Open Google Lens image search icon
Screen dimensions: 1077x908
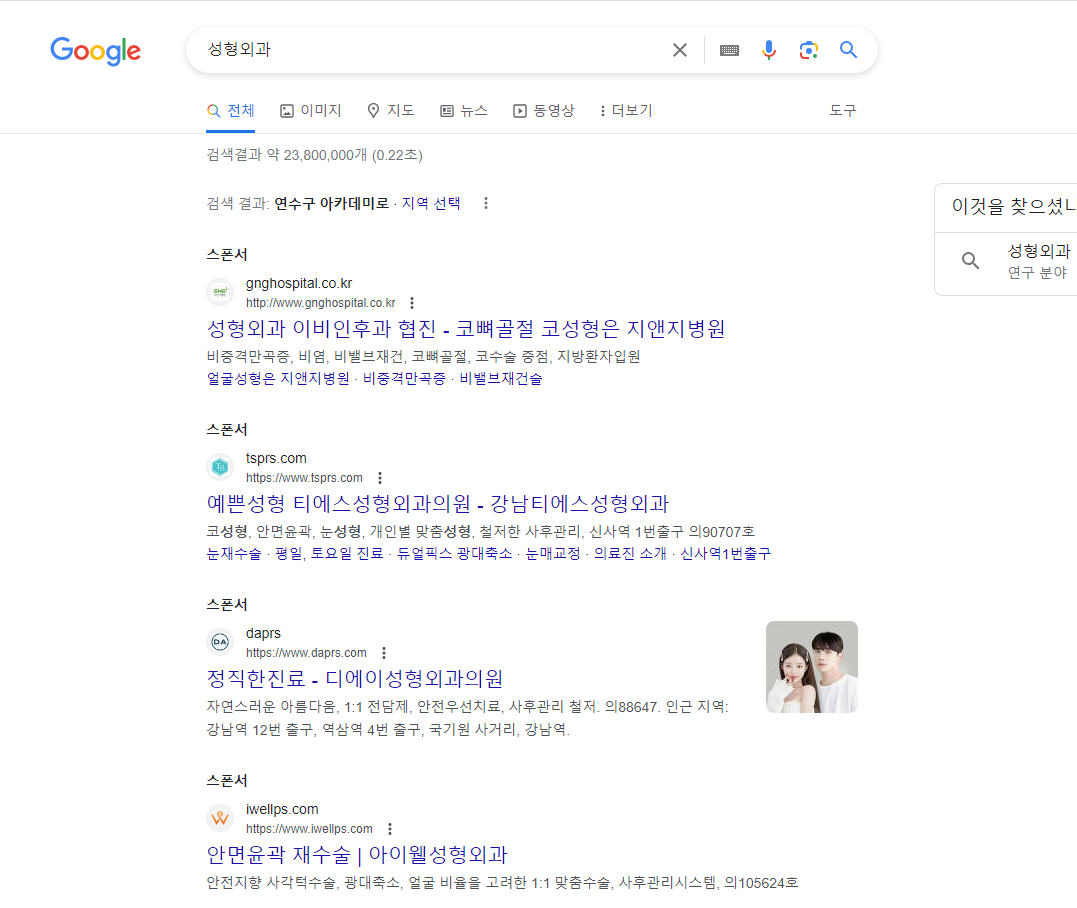pyautogui.click(x=808, y=50)
